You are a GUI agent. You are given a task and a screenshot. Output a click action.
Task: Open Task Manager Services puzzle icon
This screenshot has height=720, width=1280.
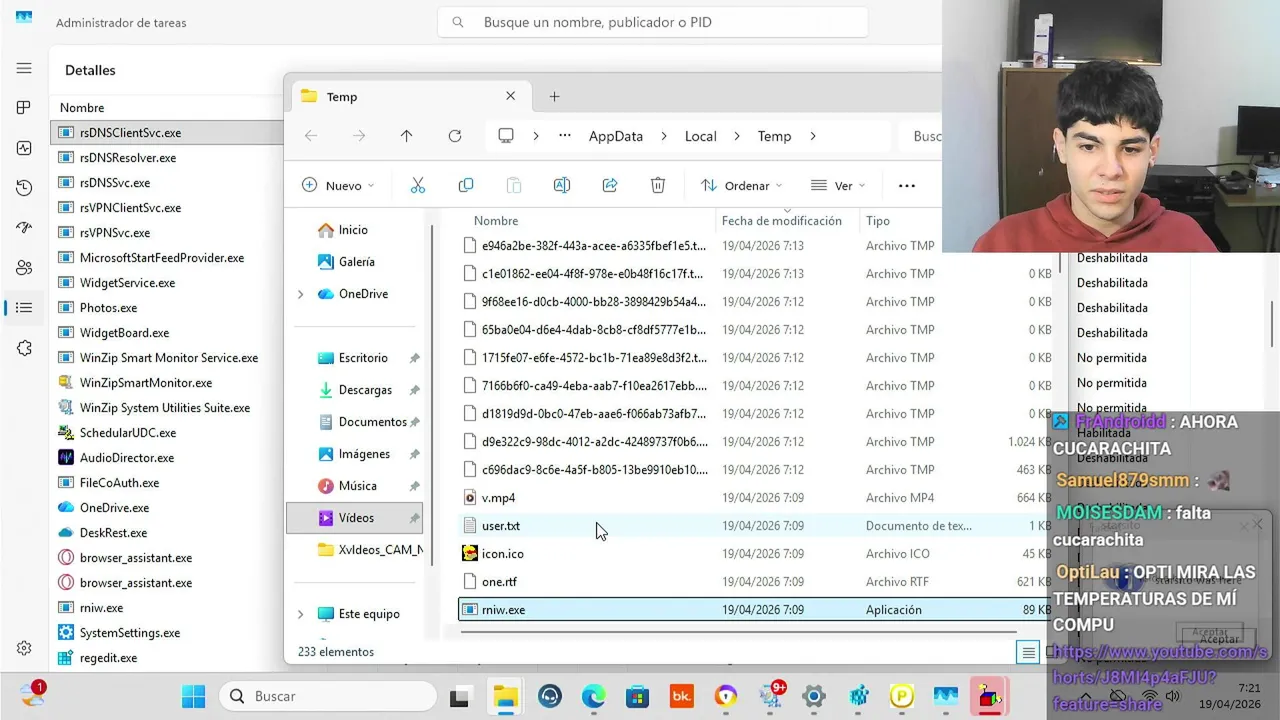click(24, 348)
